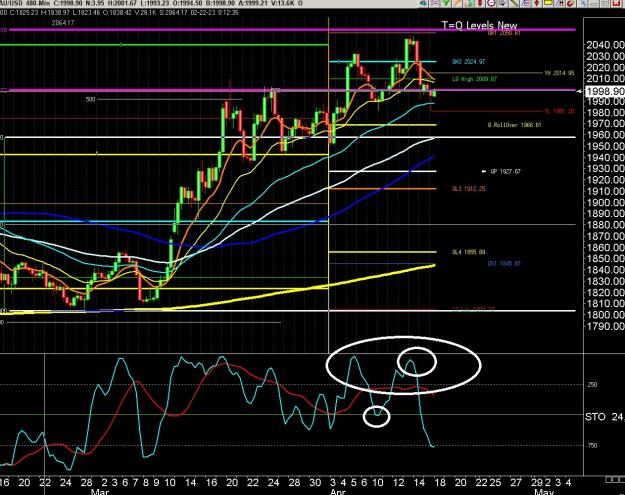Click the 'T=Q Levels New' chart label
Image resolution: width=625 pixels, height=495 pixels.
(480, 25)
